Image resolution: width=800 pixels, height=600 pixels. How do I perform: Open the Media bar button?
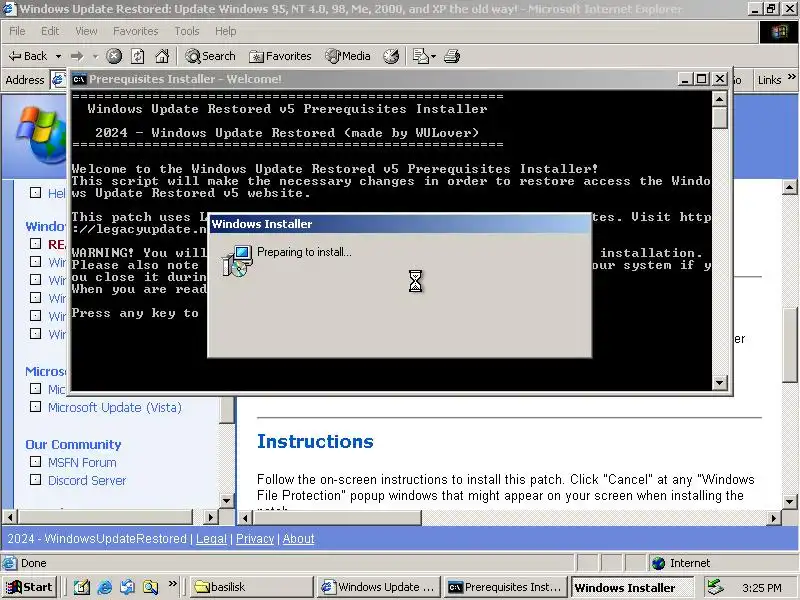[348, 56]
